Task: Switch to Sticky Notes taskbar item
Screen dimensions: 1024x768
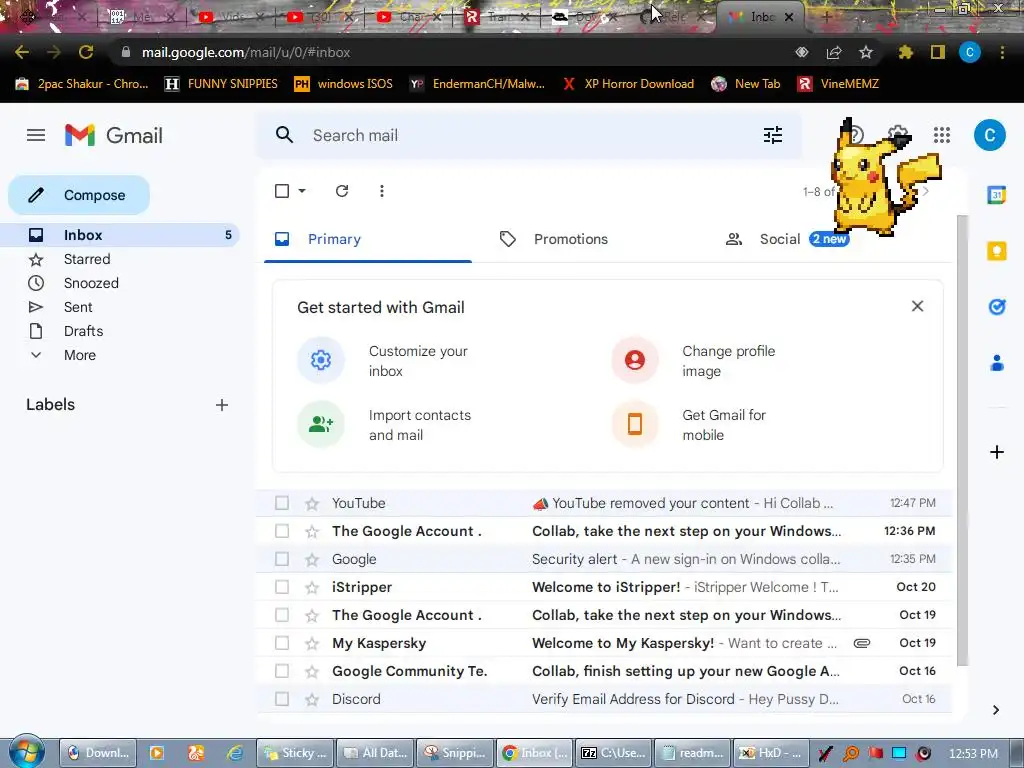Action: click(x=295, y=753)
